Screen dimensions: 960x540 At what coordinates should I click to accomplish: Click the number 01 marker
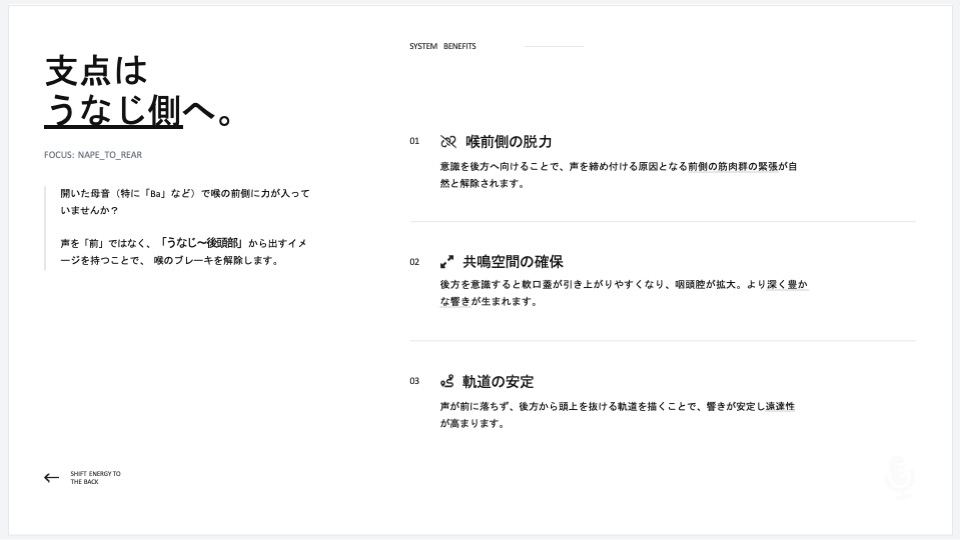point(414,141)
